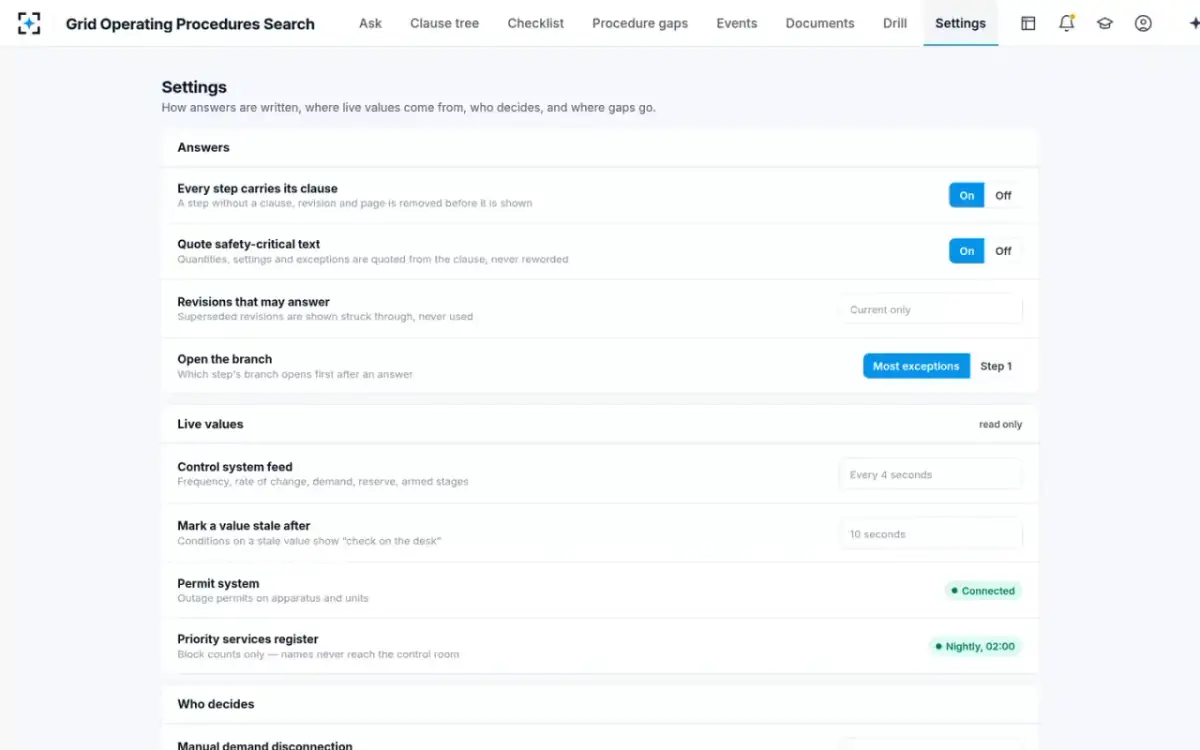The width and height of the screenshot is (1200, 750).
Task: Click Mark a value stale after label
Action: coord(244,526)
